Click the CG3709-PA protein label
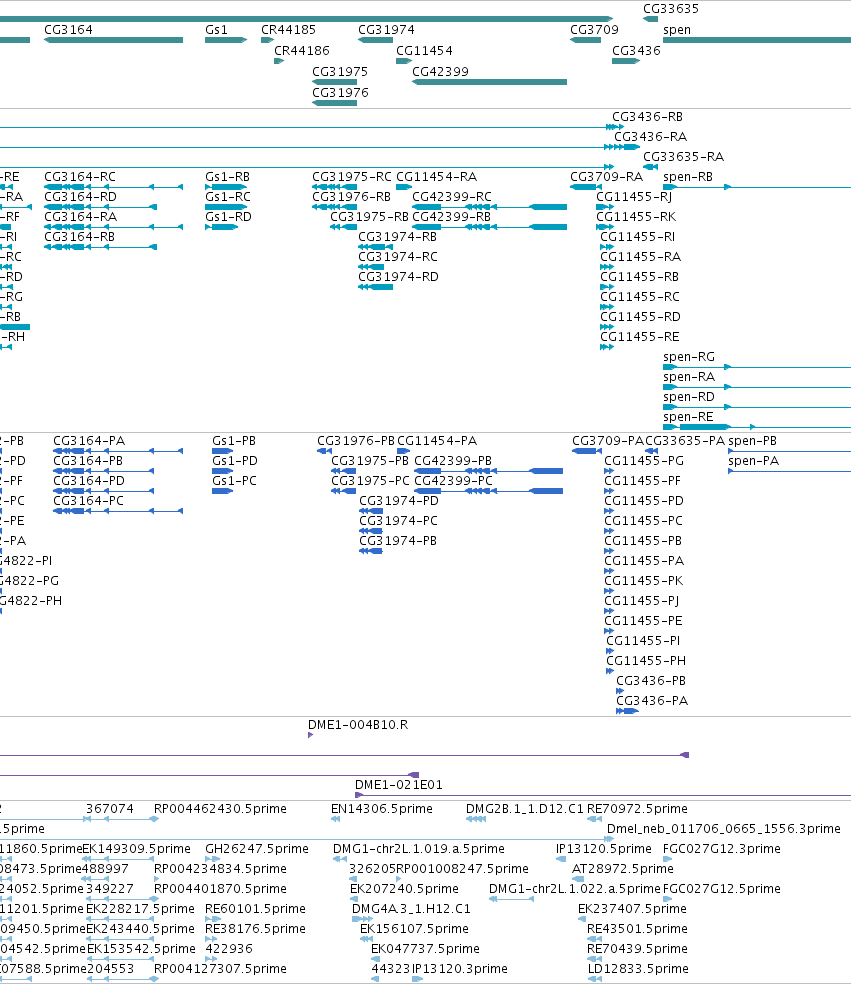851x984 pixels. point(608,441)
